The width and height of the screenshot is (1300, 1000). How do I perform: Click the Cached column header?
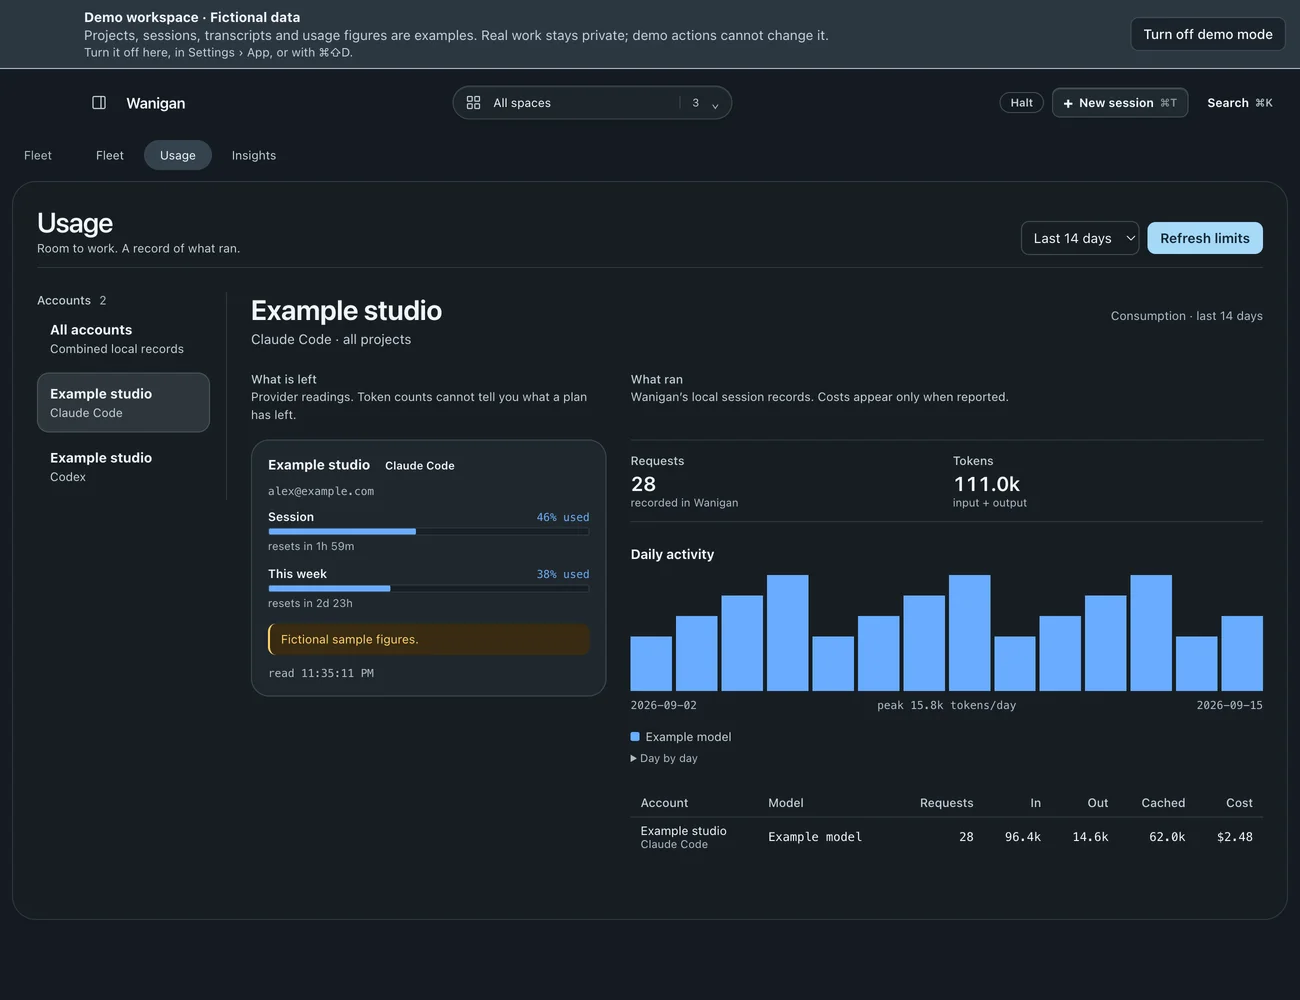click(x=1163, y=803)
